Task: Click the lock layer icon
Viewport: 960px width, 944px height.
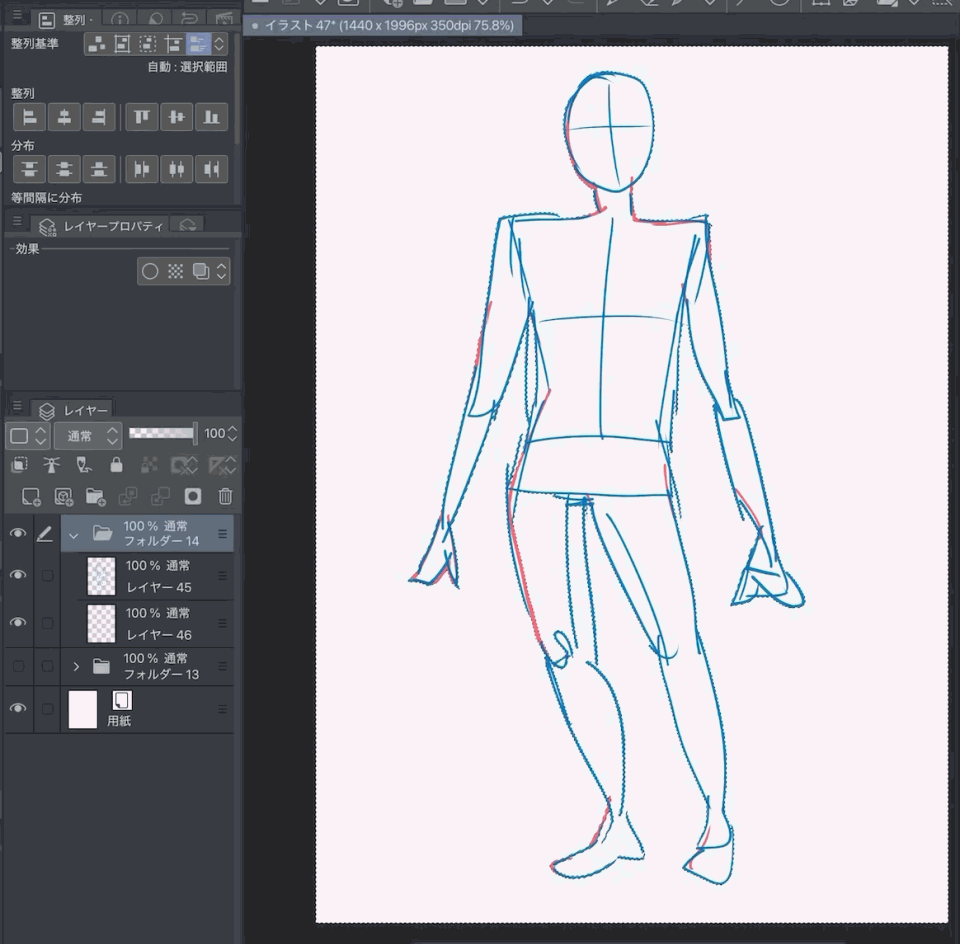Action: [116, 465]
